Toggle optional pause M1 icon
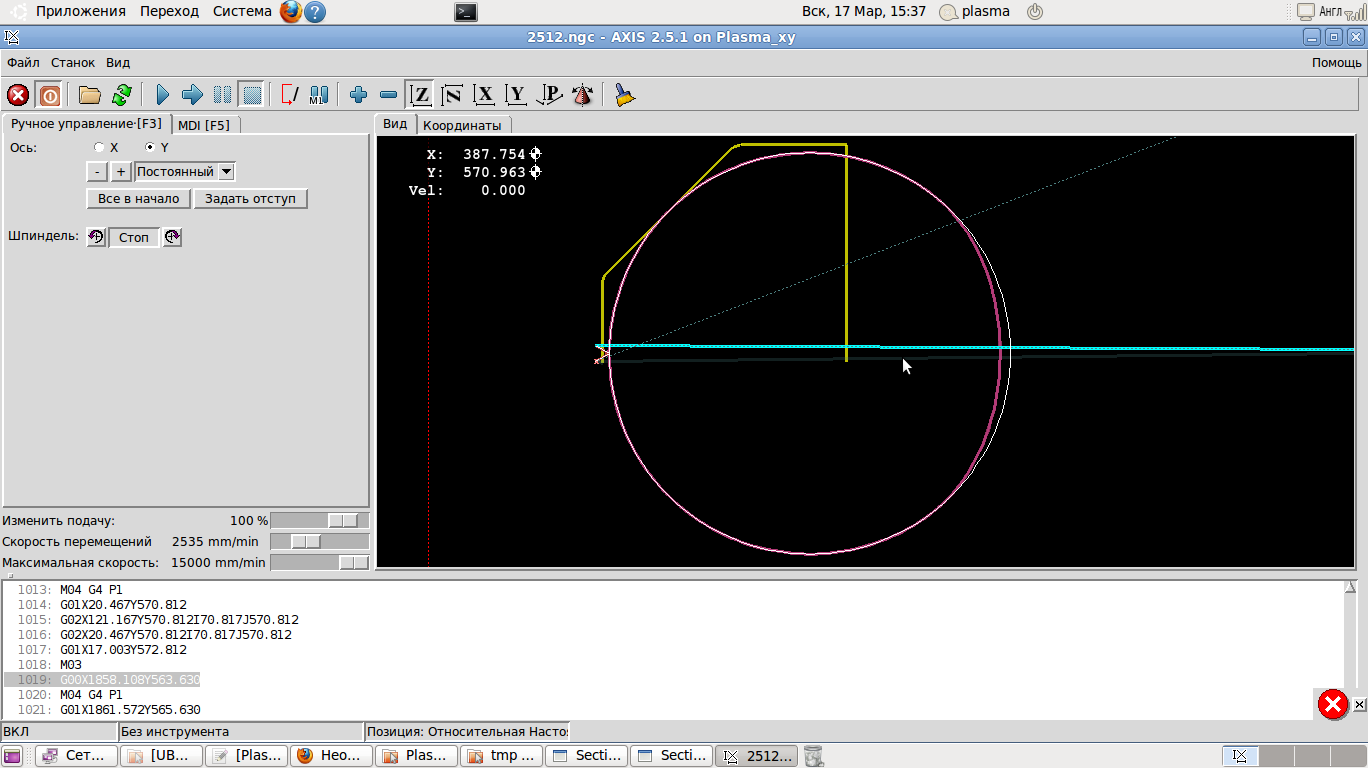This screenshot has height=768, width=1368. pos(319,95)
